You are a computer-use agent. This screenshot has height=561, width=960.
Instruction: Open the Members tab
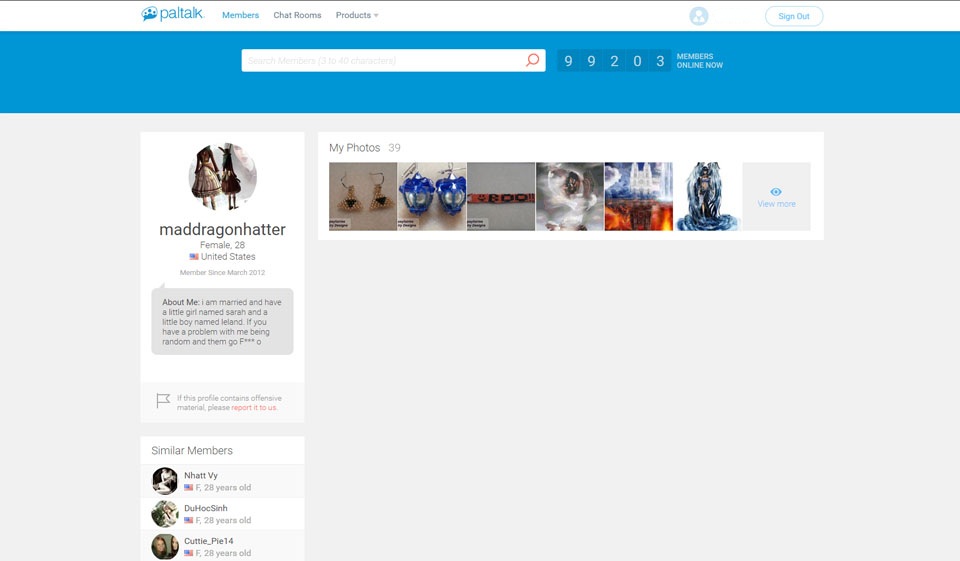pos(240,15)
